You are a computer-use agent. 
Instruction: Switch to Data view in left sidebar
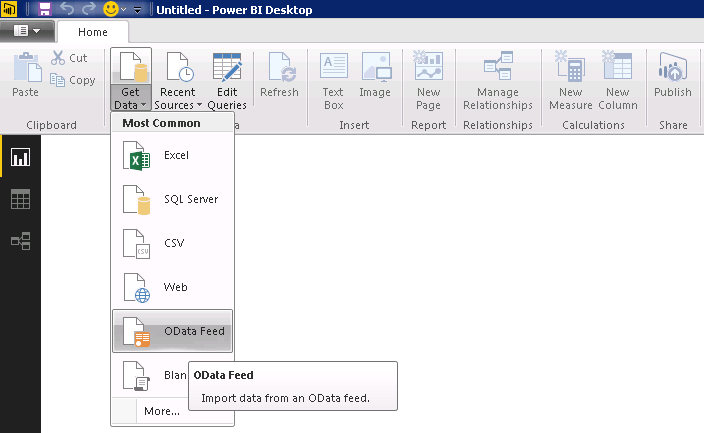pos(21,199)
